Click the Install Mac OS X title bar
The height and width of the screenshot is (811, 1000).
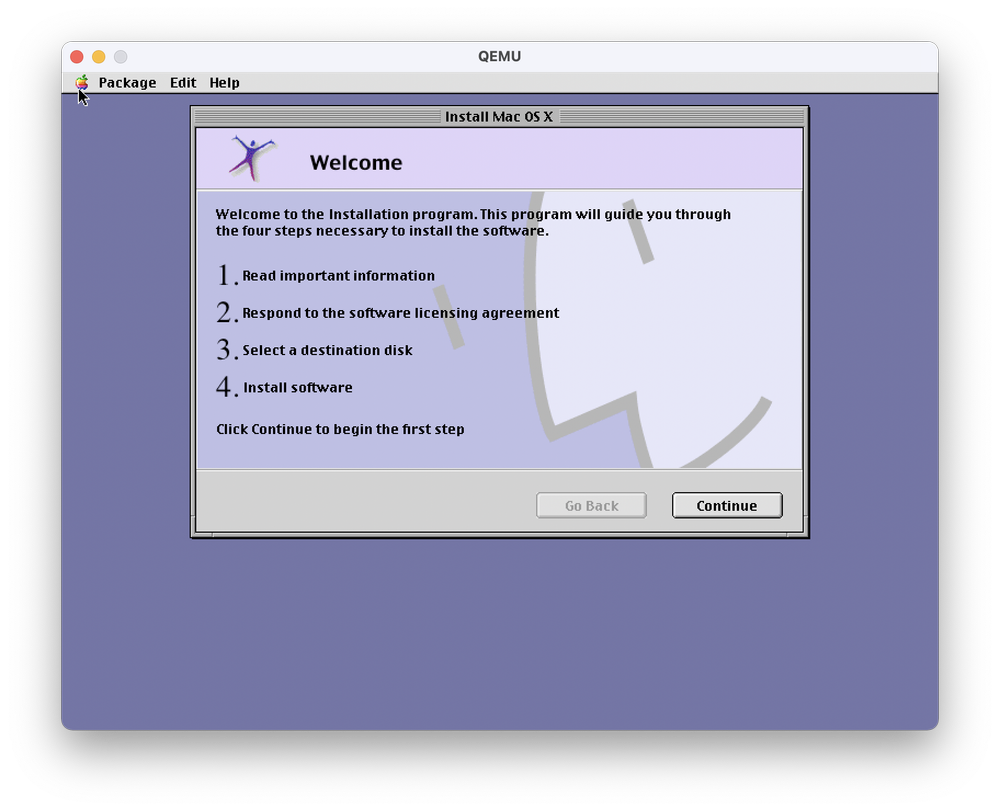click(499, 117)
